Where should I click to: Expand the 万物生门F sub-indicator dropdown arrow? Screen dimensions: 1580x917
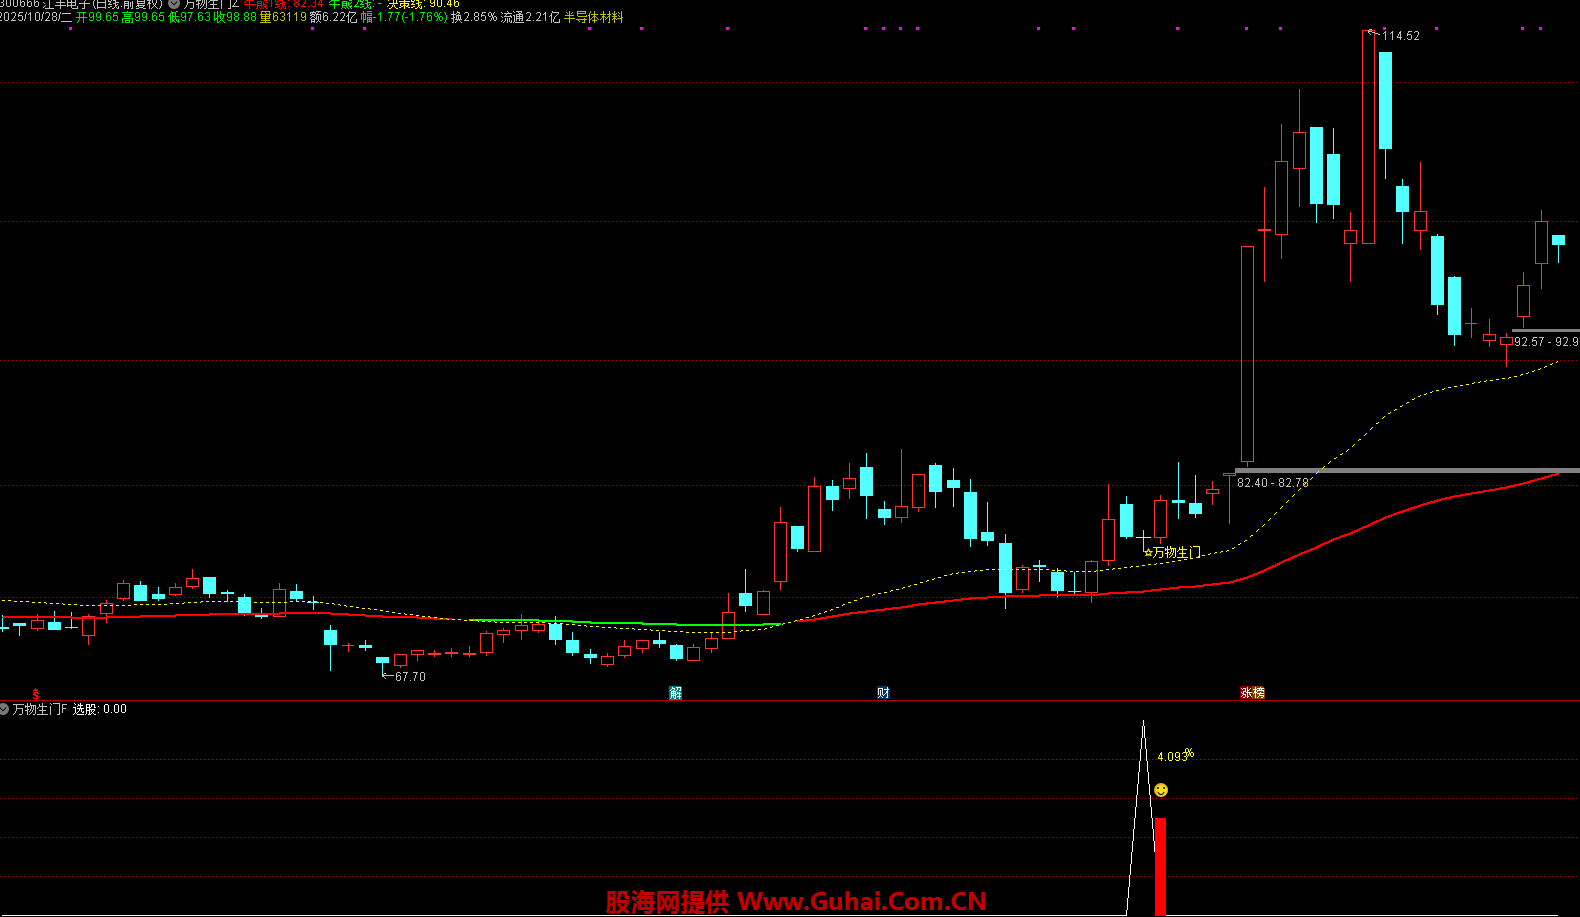coord(5,709)
